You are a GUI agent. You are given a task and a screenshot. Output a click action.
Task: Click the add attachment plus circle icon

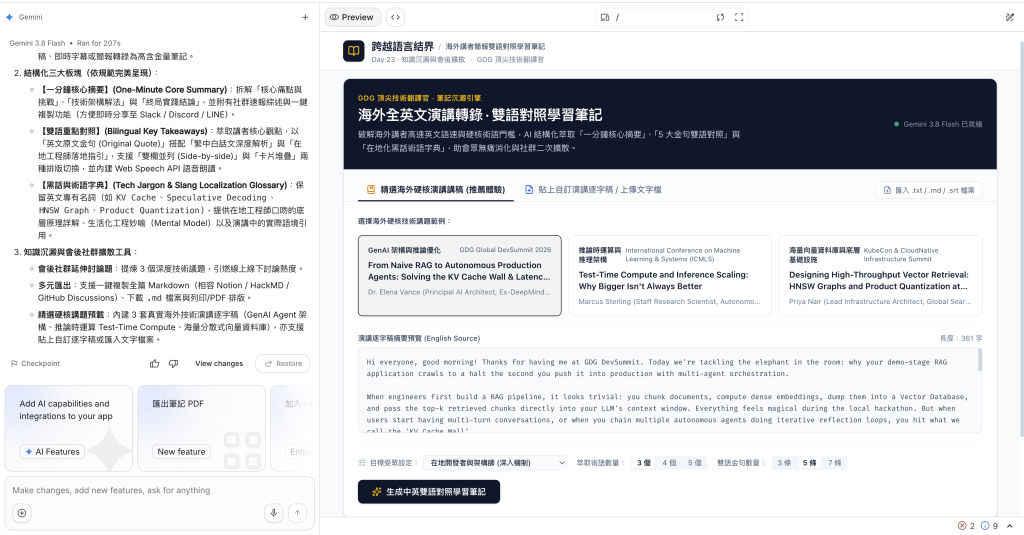[22, 513]
